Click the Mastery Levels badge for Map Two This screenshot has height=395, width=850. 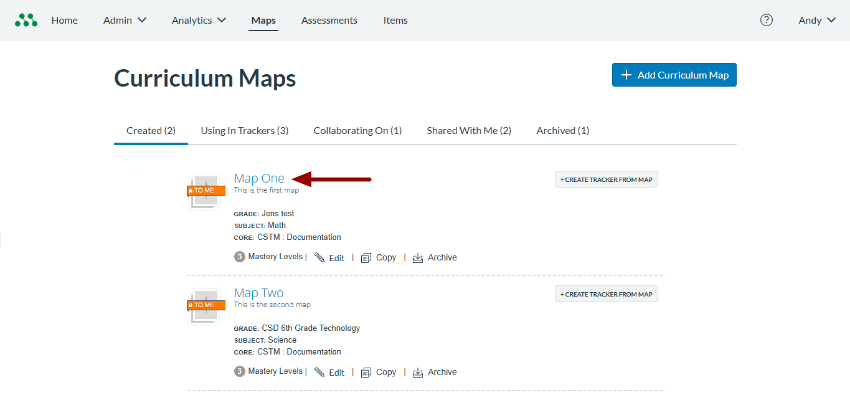pos(239,372)
